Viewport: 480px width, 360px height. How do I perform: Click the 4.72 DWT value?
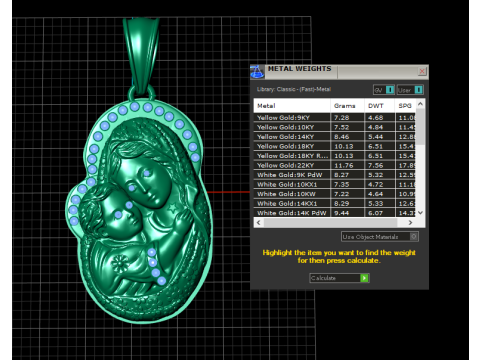pos(376,184)
